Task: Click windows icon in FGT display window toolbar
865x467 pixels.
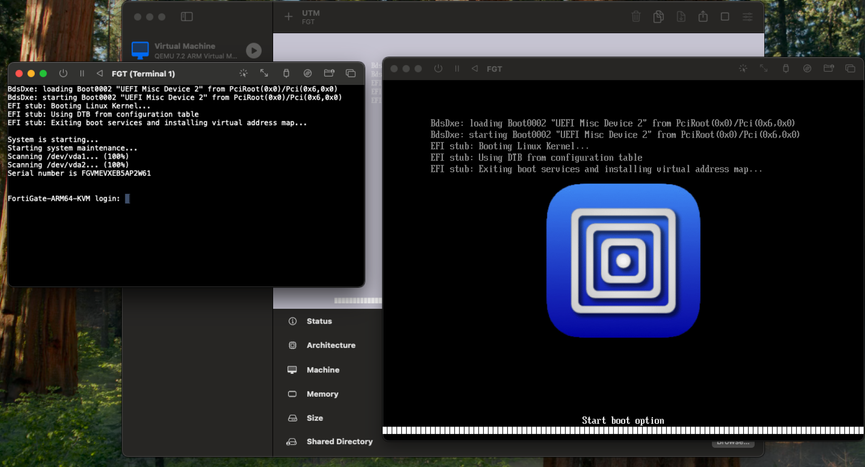Action: point(850,68)
